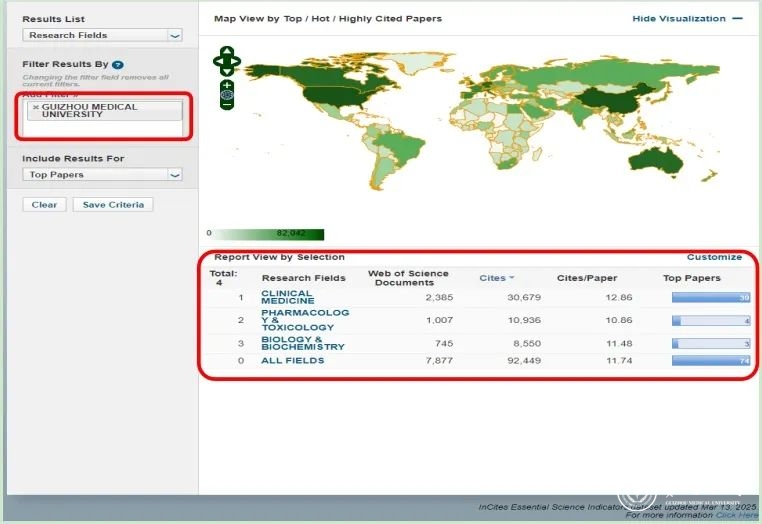Open Clinical Medicine research field link
The height and width of the screenshot is (524, 762).
(287, 297)
